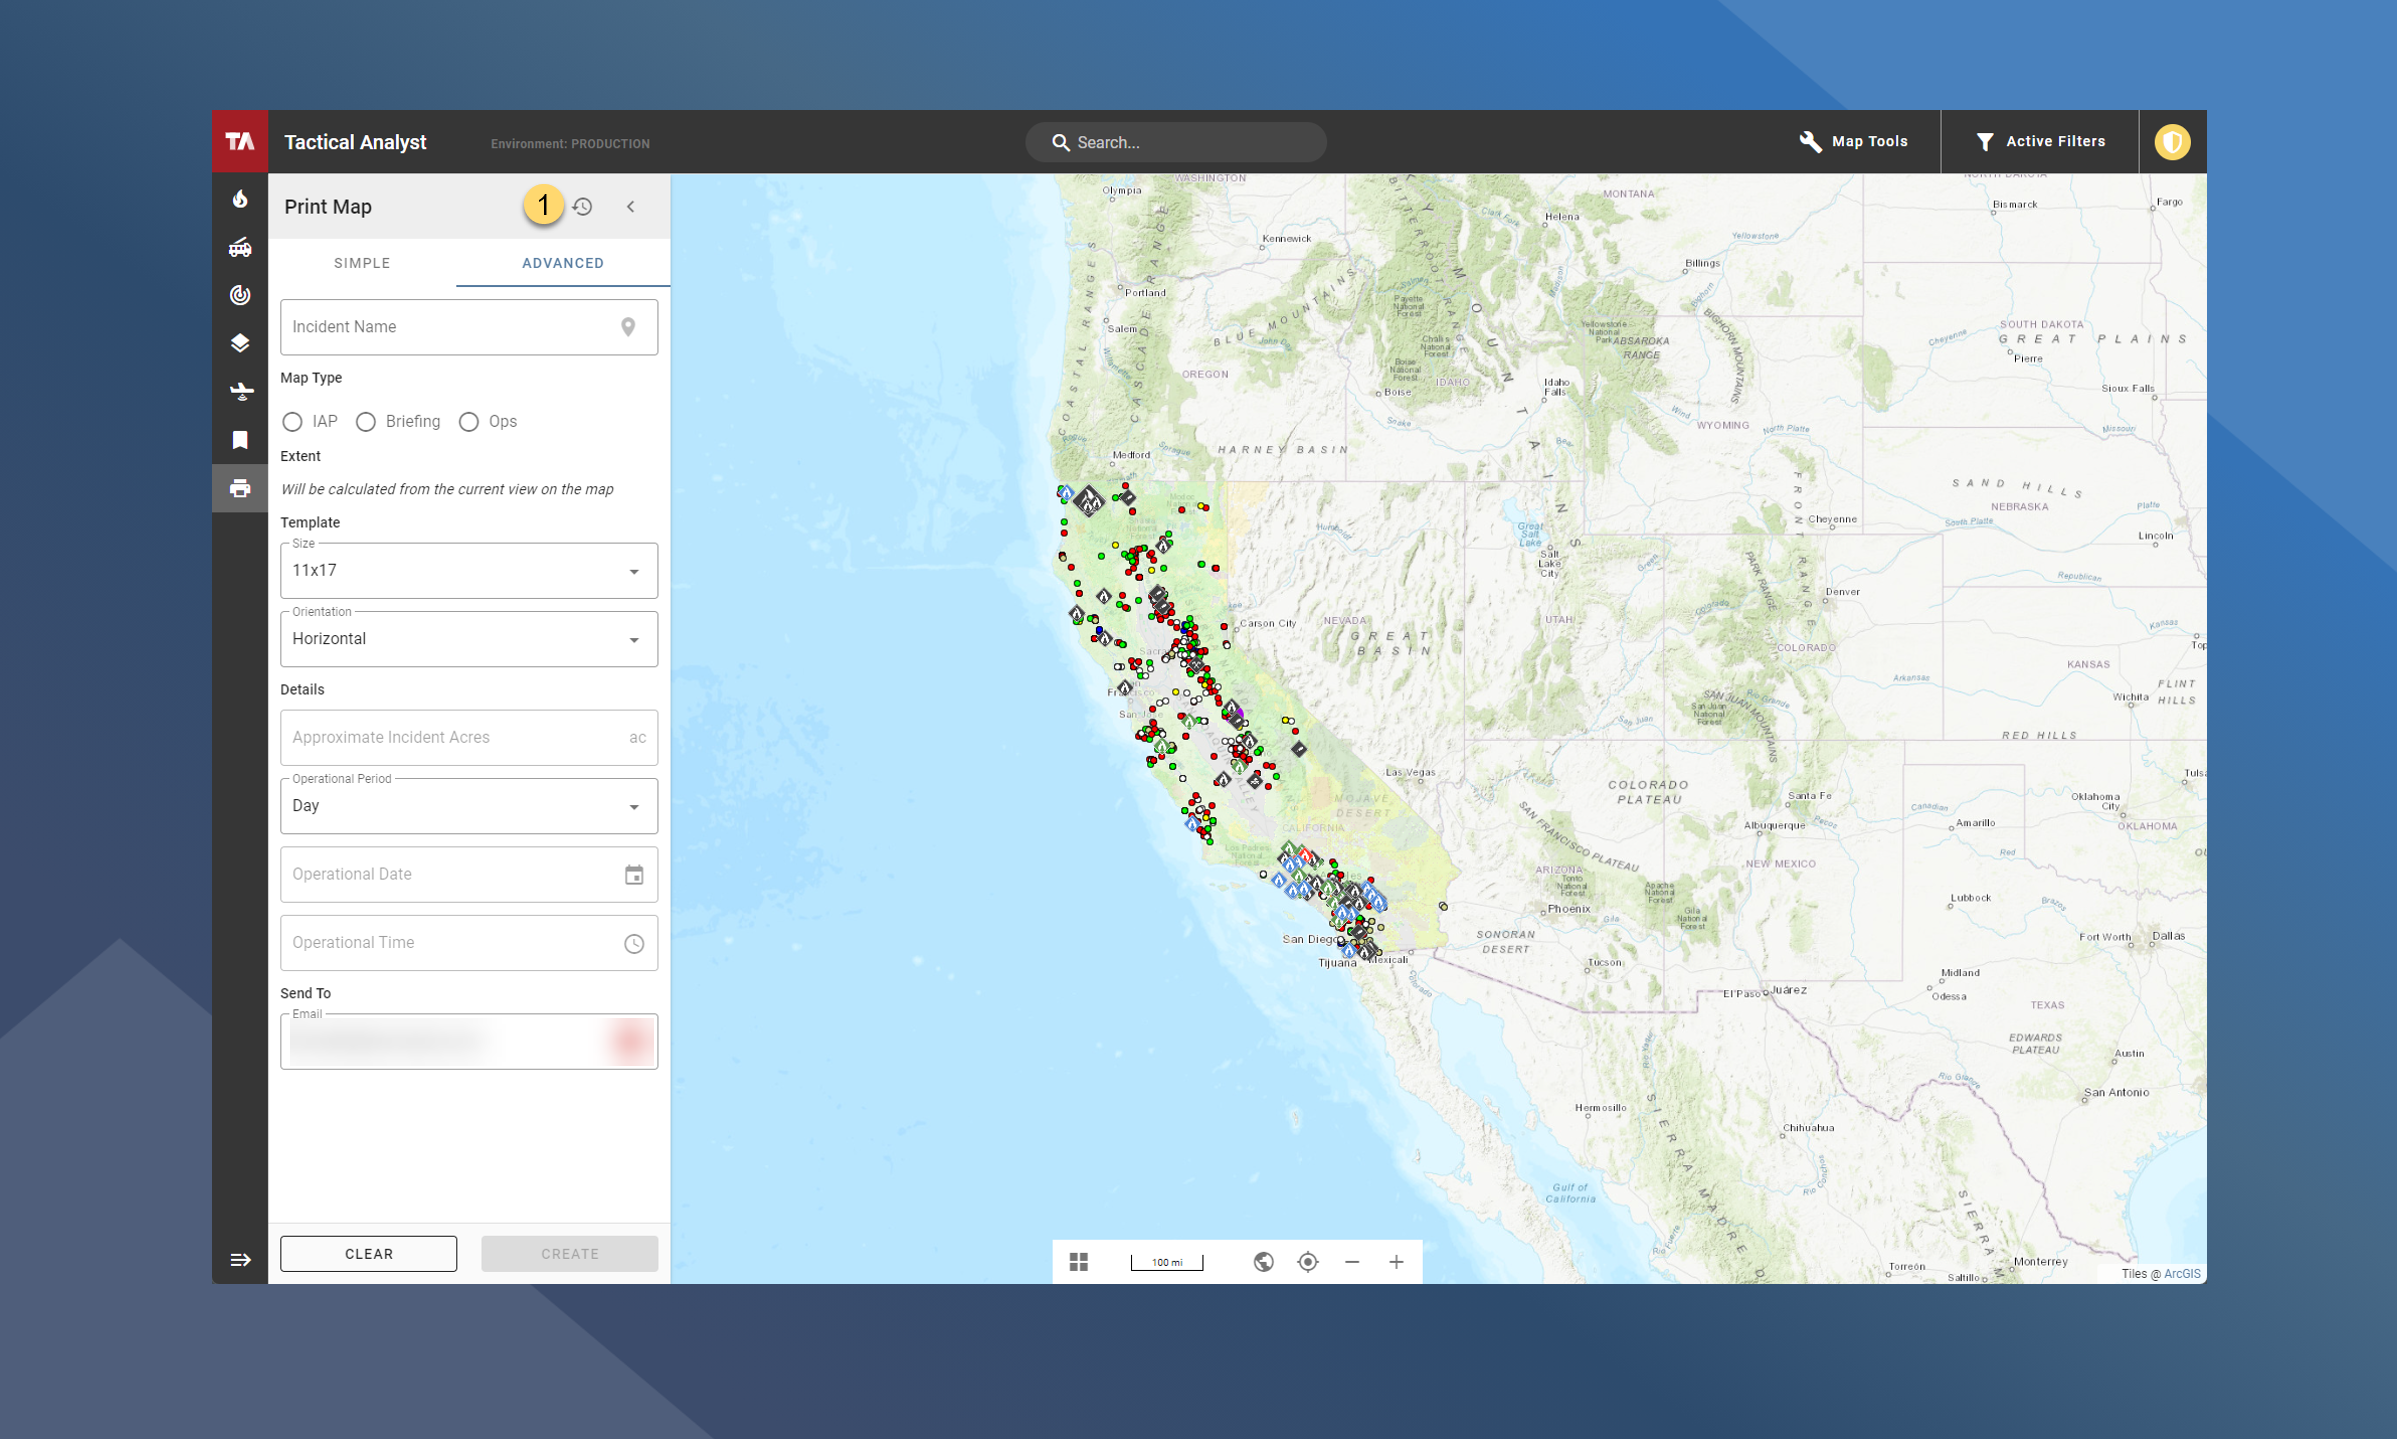Viewport: 2397px width, 1439px height.
Task: Click the Carson City map label
Action: pos(1269,623)
